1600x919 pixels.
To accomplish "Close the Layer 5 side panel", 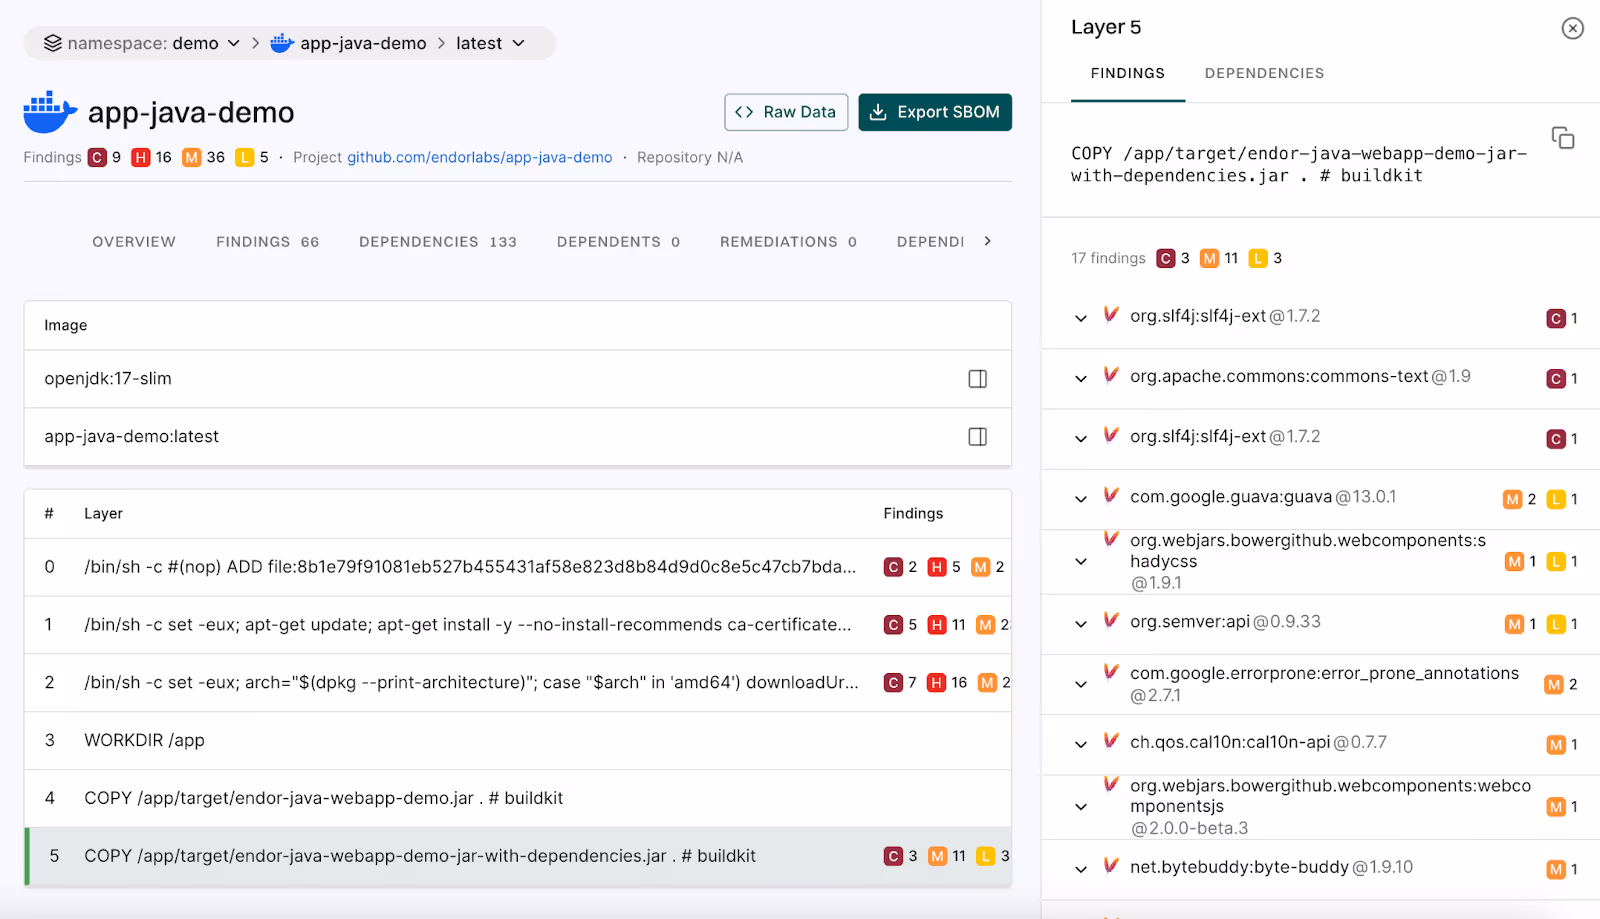I will coord(1572,28).
